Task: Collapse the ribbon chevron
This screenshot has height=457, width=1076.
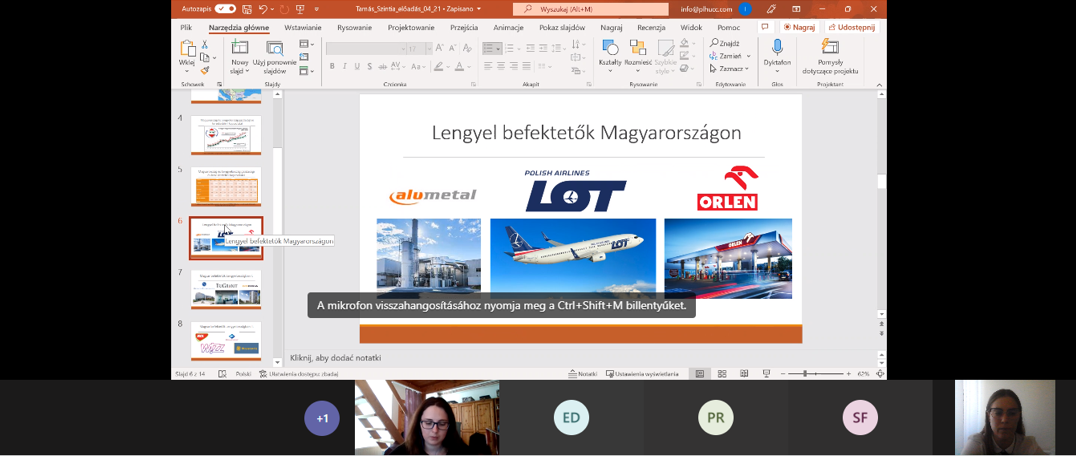Action: 880,84
